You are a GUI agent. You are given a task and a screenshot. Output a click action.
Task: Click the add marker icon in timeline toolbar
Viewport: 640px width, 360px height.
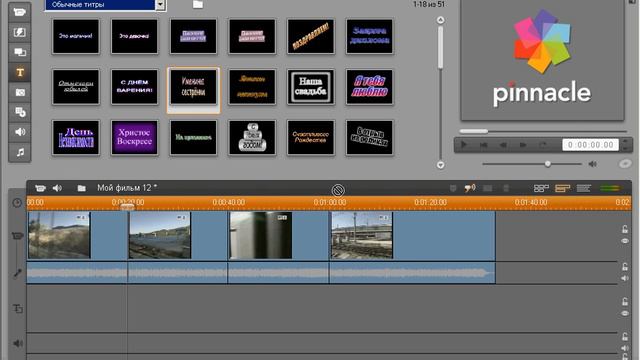(453, 188)
